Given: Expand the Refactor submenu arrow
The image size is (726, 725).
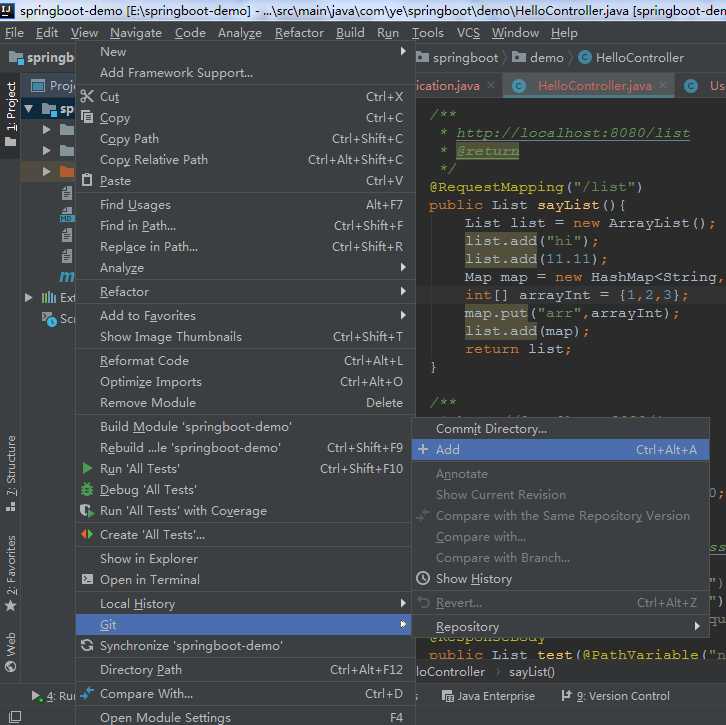Looking at the screenshot, I should tap(403, 291).
